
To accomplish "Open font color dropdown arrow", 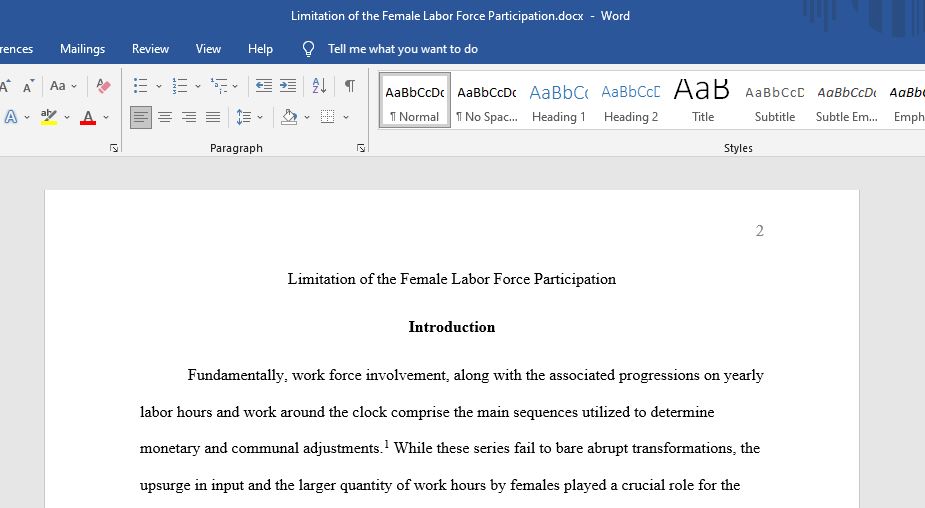I will coord(106,117).
